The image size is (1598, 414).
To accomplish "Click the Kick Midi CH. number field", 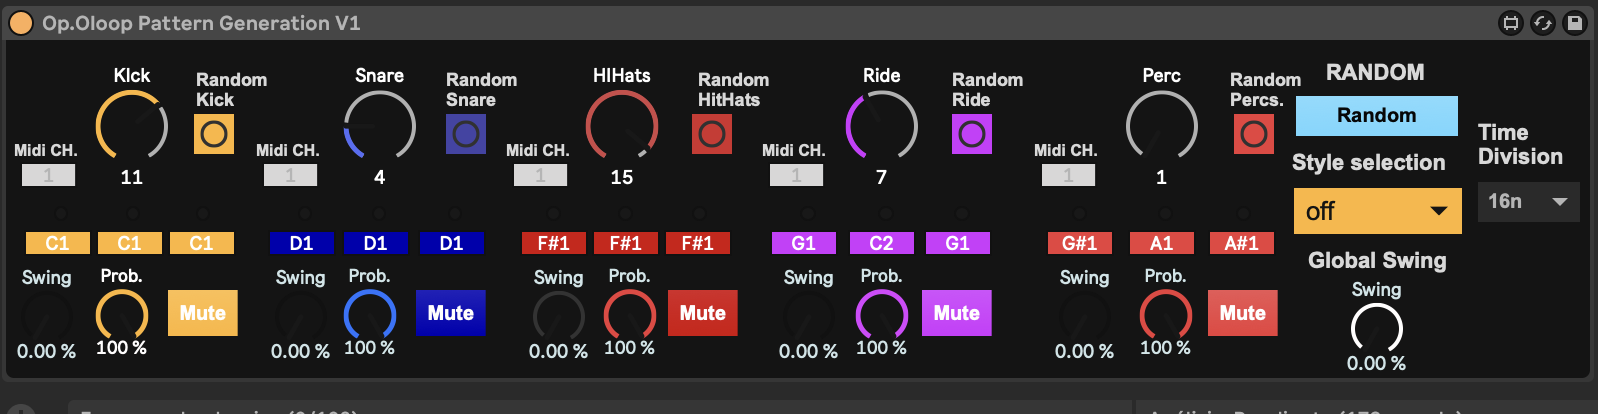I will (48, 175).
